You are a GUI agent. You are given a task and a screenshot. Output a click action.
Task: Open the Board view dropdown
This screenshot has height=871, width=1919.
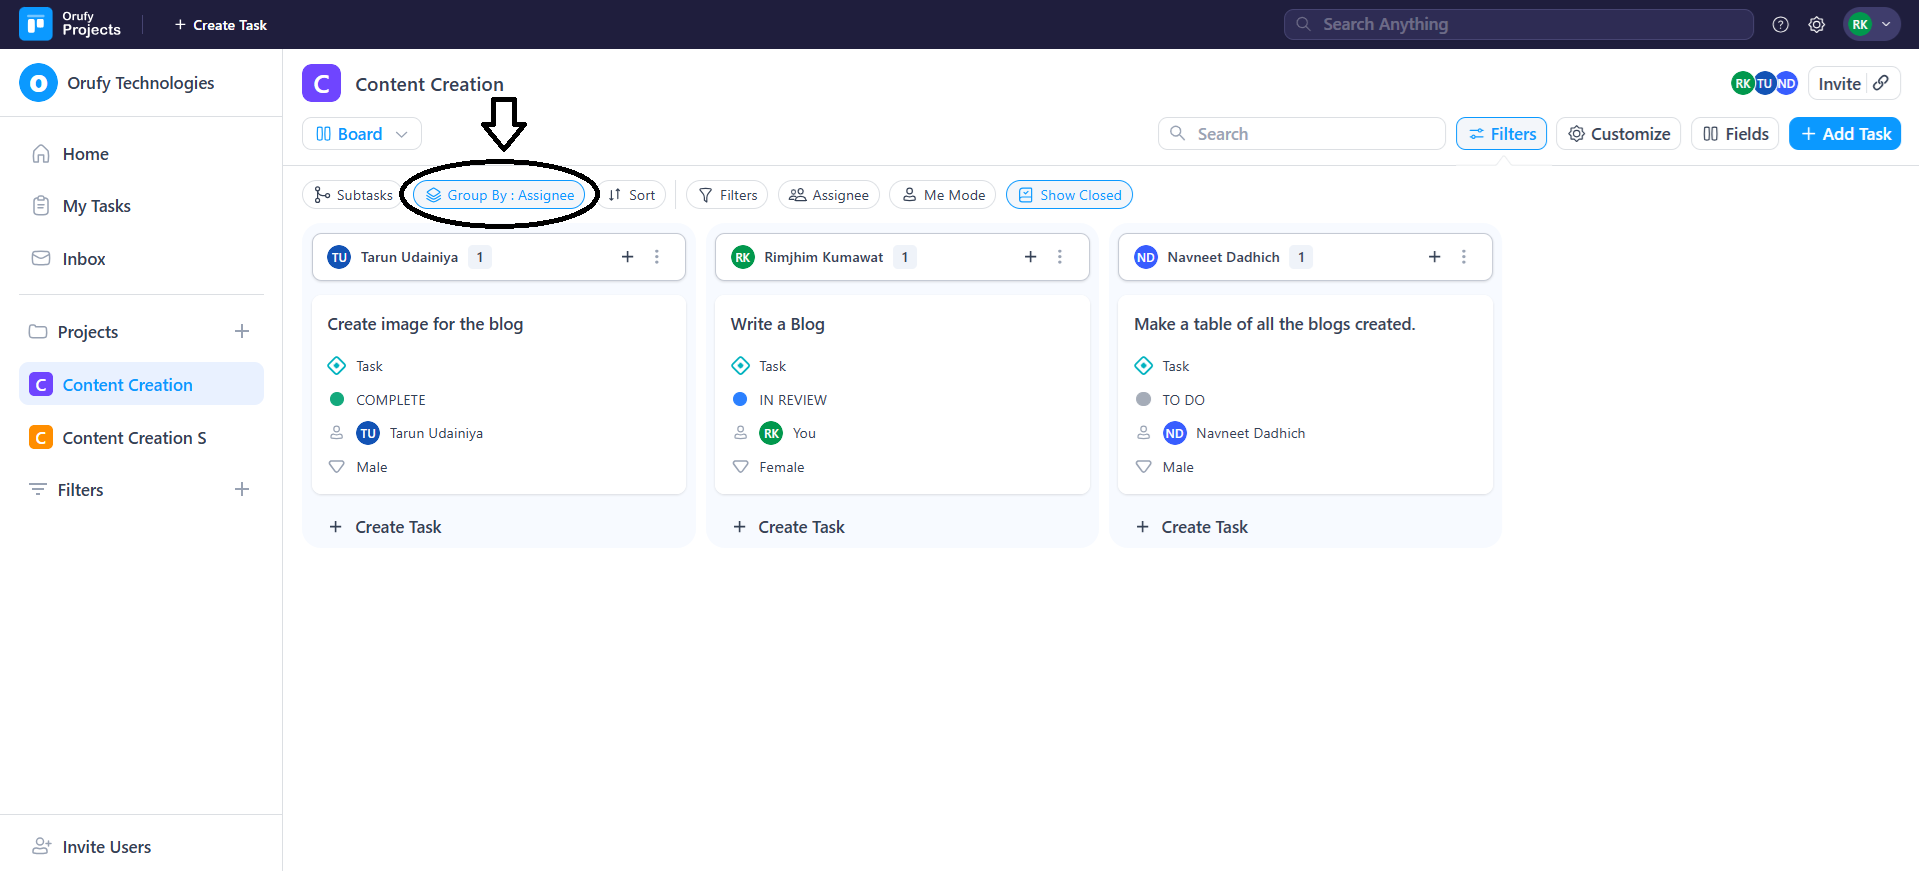point(361,134)
